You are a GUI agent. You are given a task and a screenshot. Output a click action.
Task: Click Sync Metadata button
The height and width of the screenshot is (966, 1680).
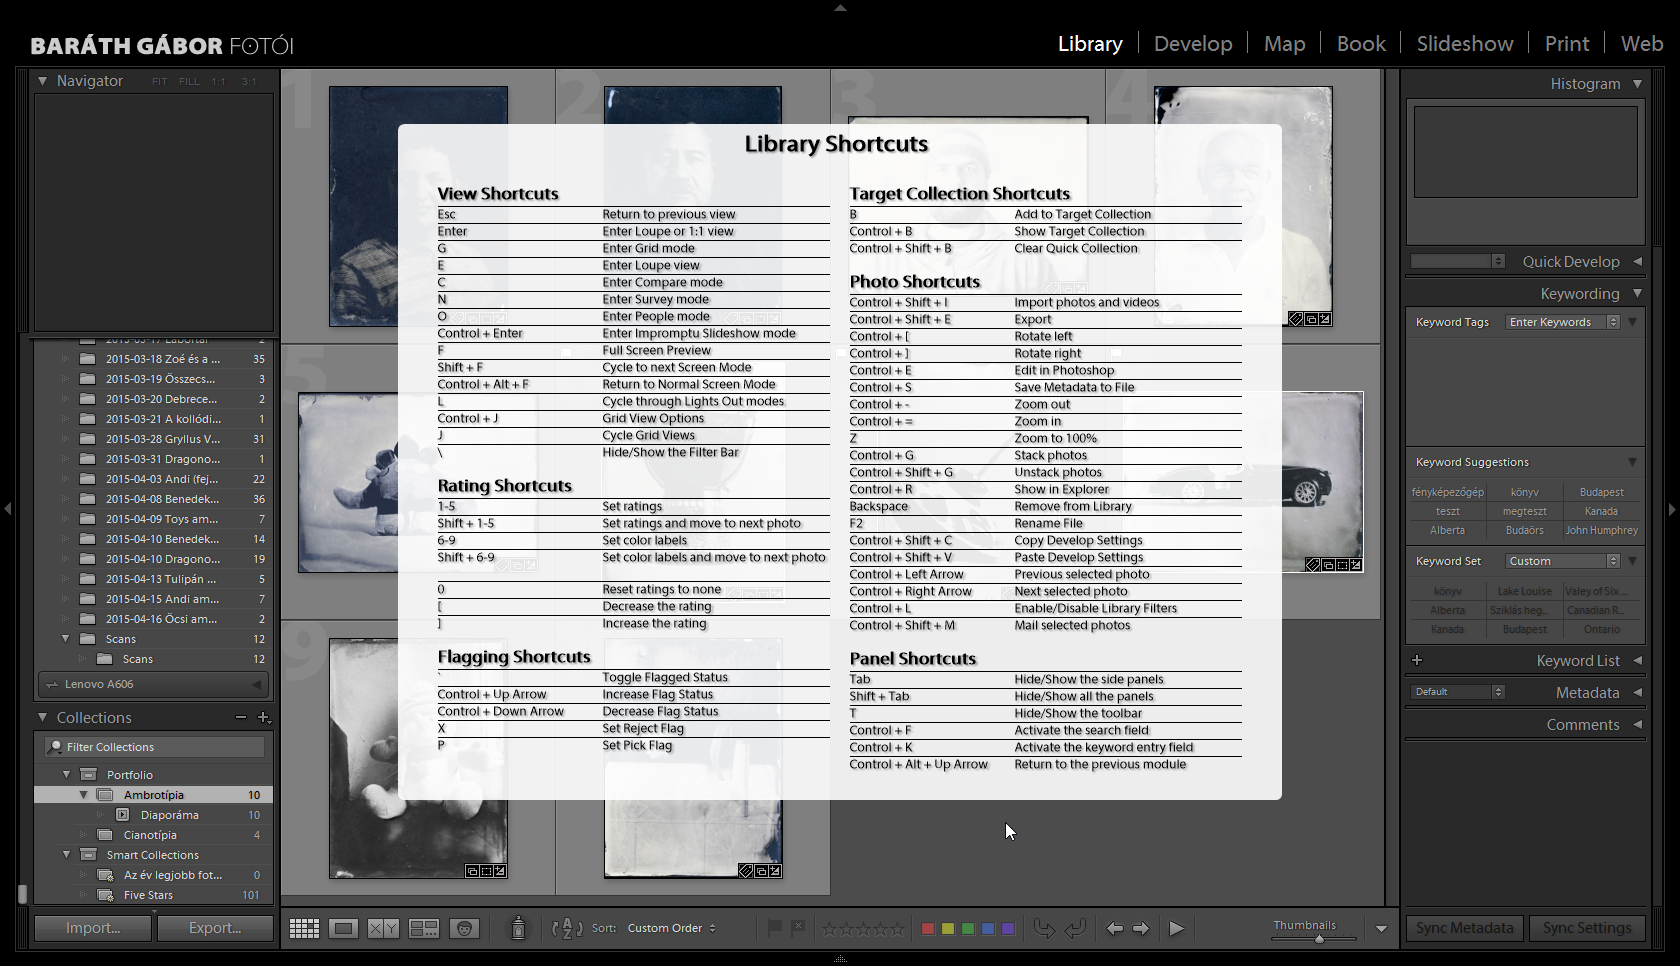tap(1465, 928)
